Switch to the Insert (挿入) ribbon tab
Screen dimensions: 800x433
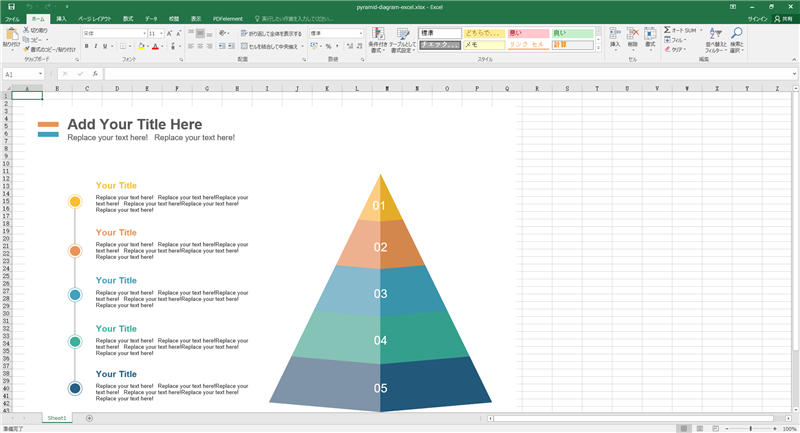[x=62, y=18]
